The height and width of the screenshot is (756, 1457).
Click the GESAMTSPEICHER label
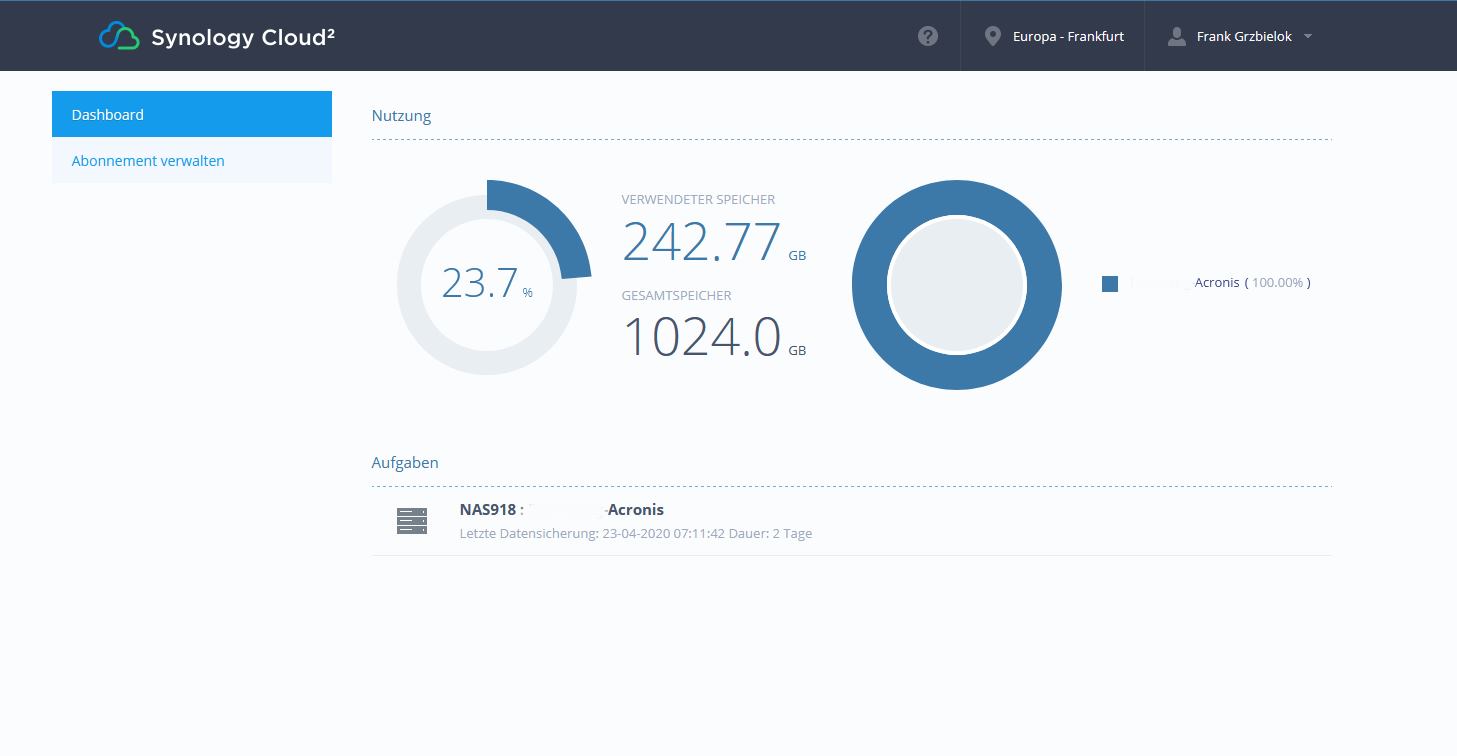[x=676, y=295]
